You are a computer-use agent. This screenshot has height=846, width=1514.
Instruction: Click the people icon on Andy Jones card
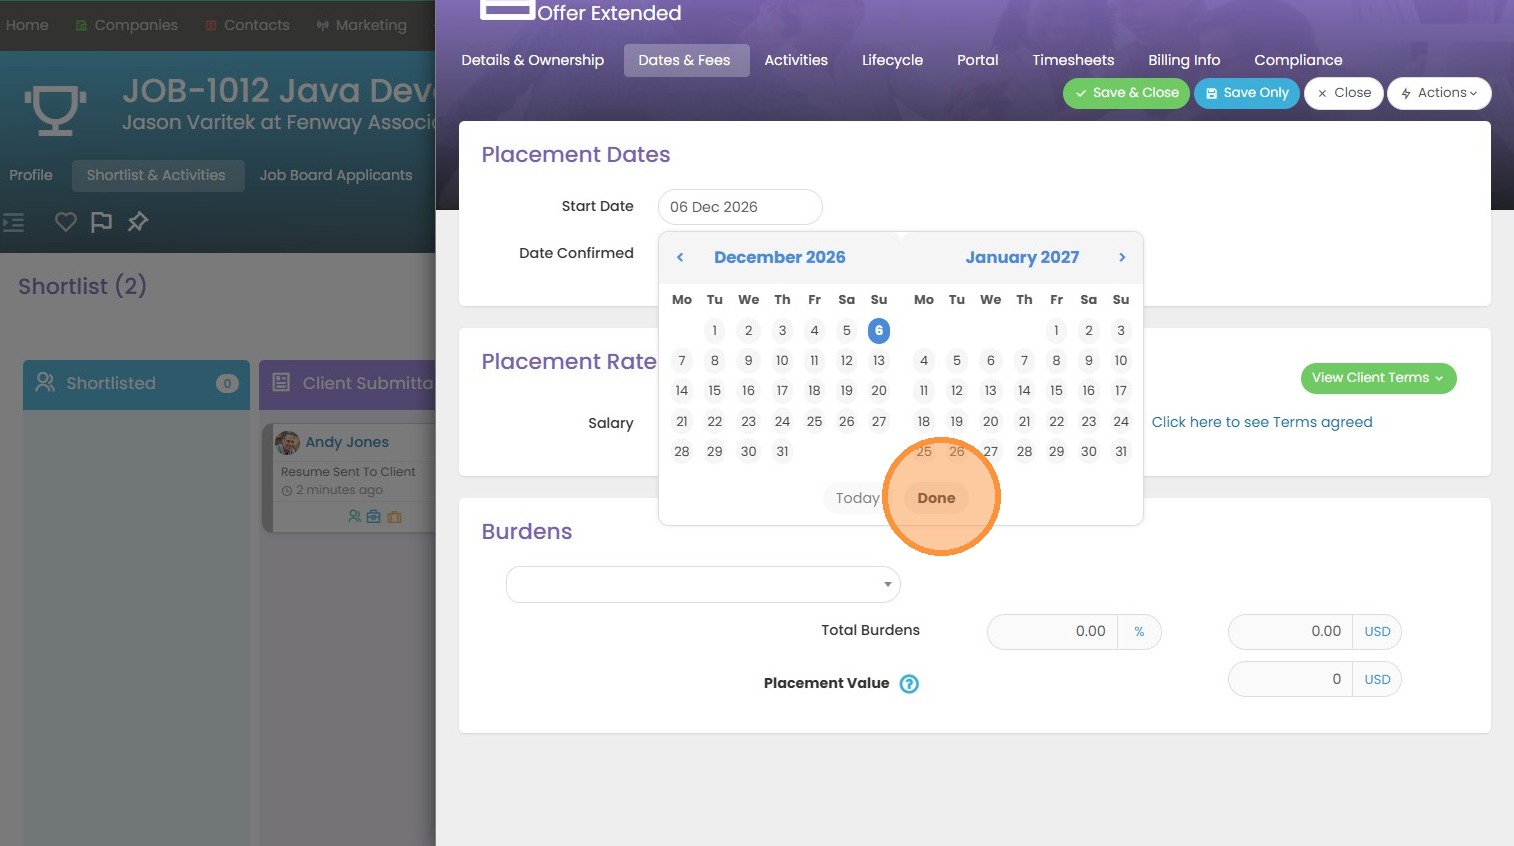pos(354,517)
